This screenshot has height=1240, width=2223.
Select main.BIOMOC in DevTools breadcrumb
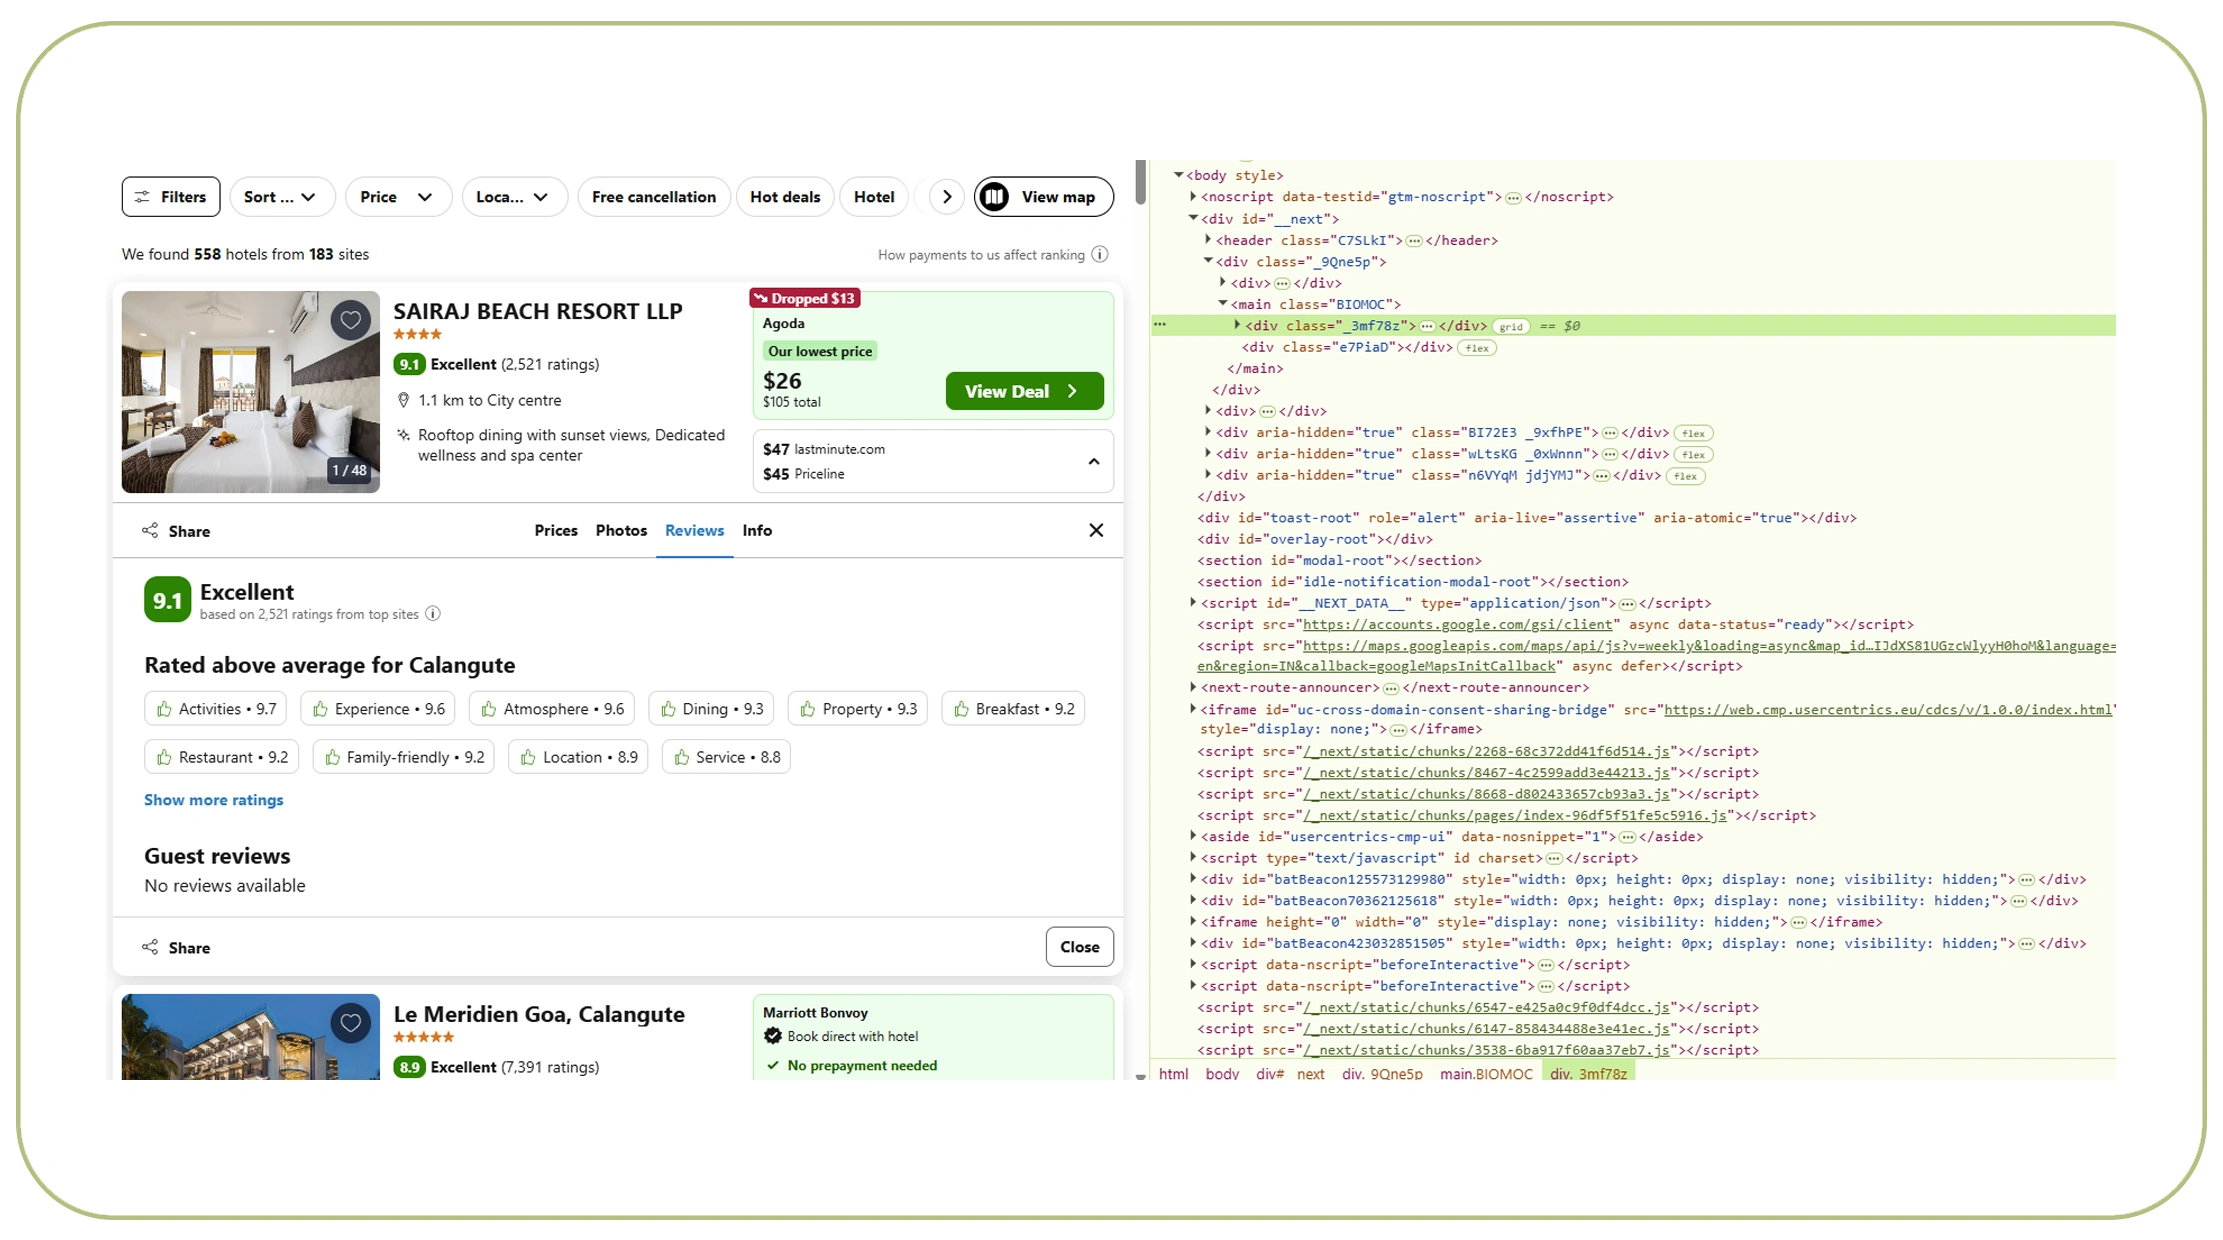1486,1074
